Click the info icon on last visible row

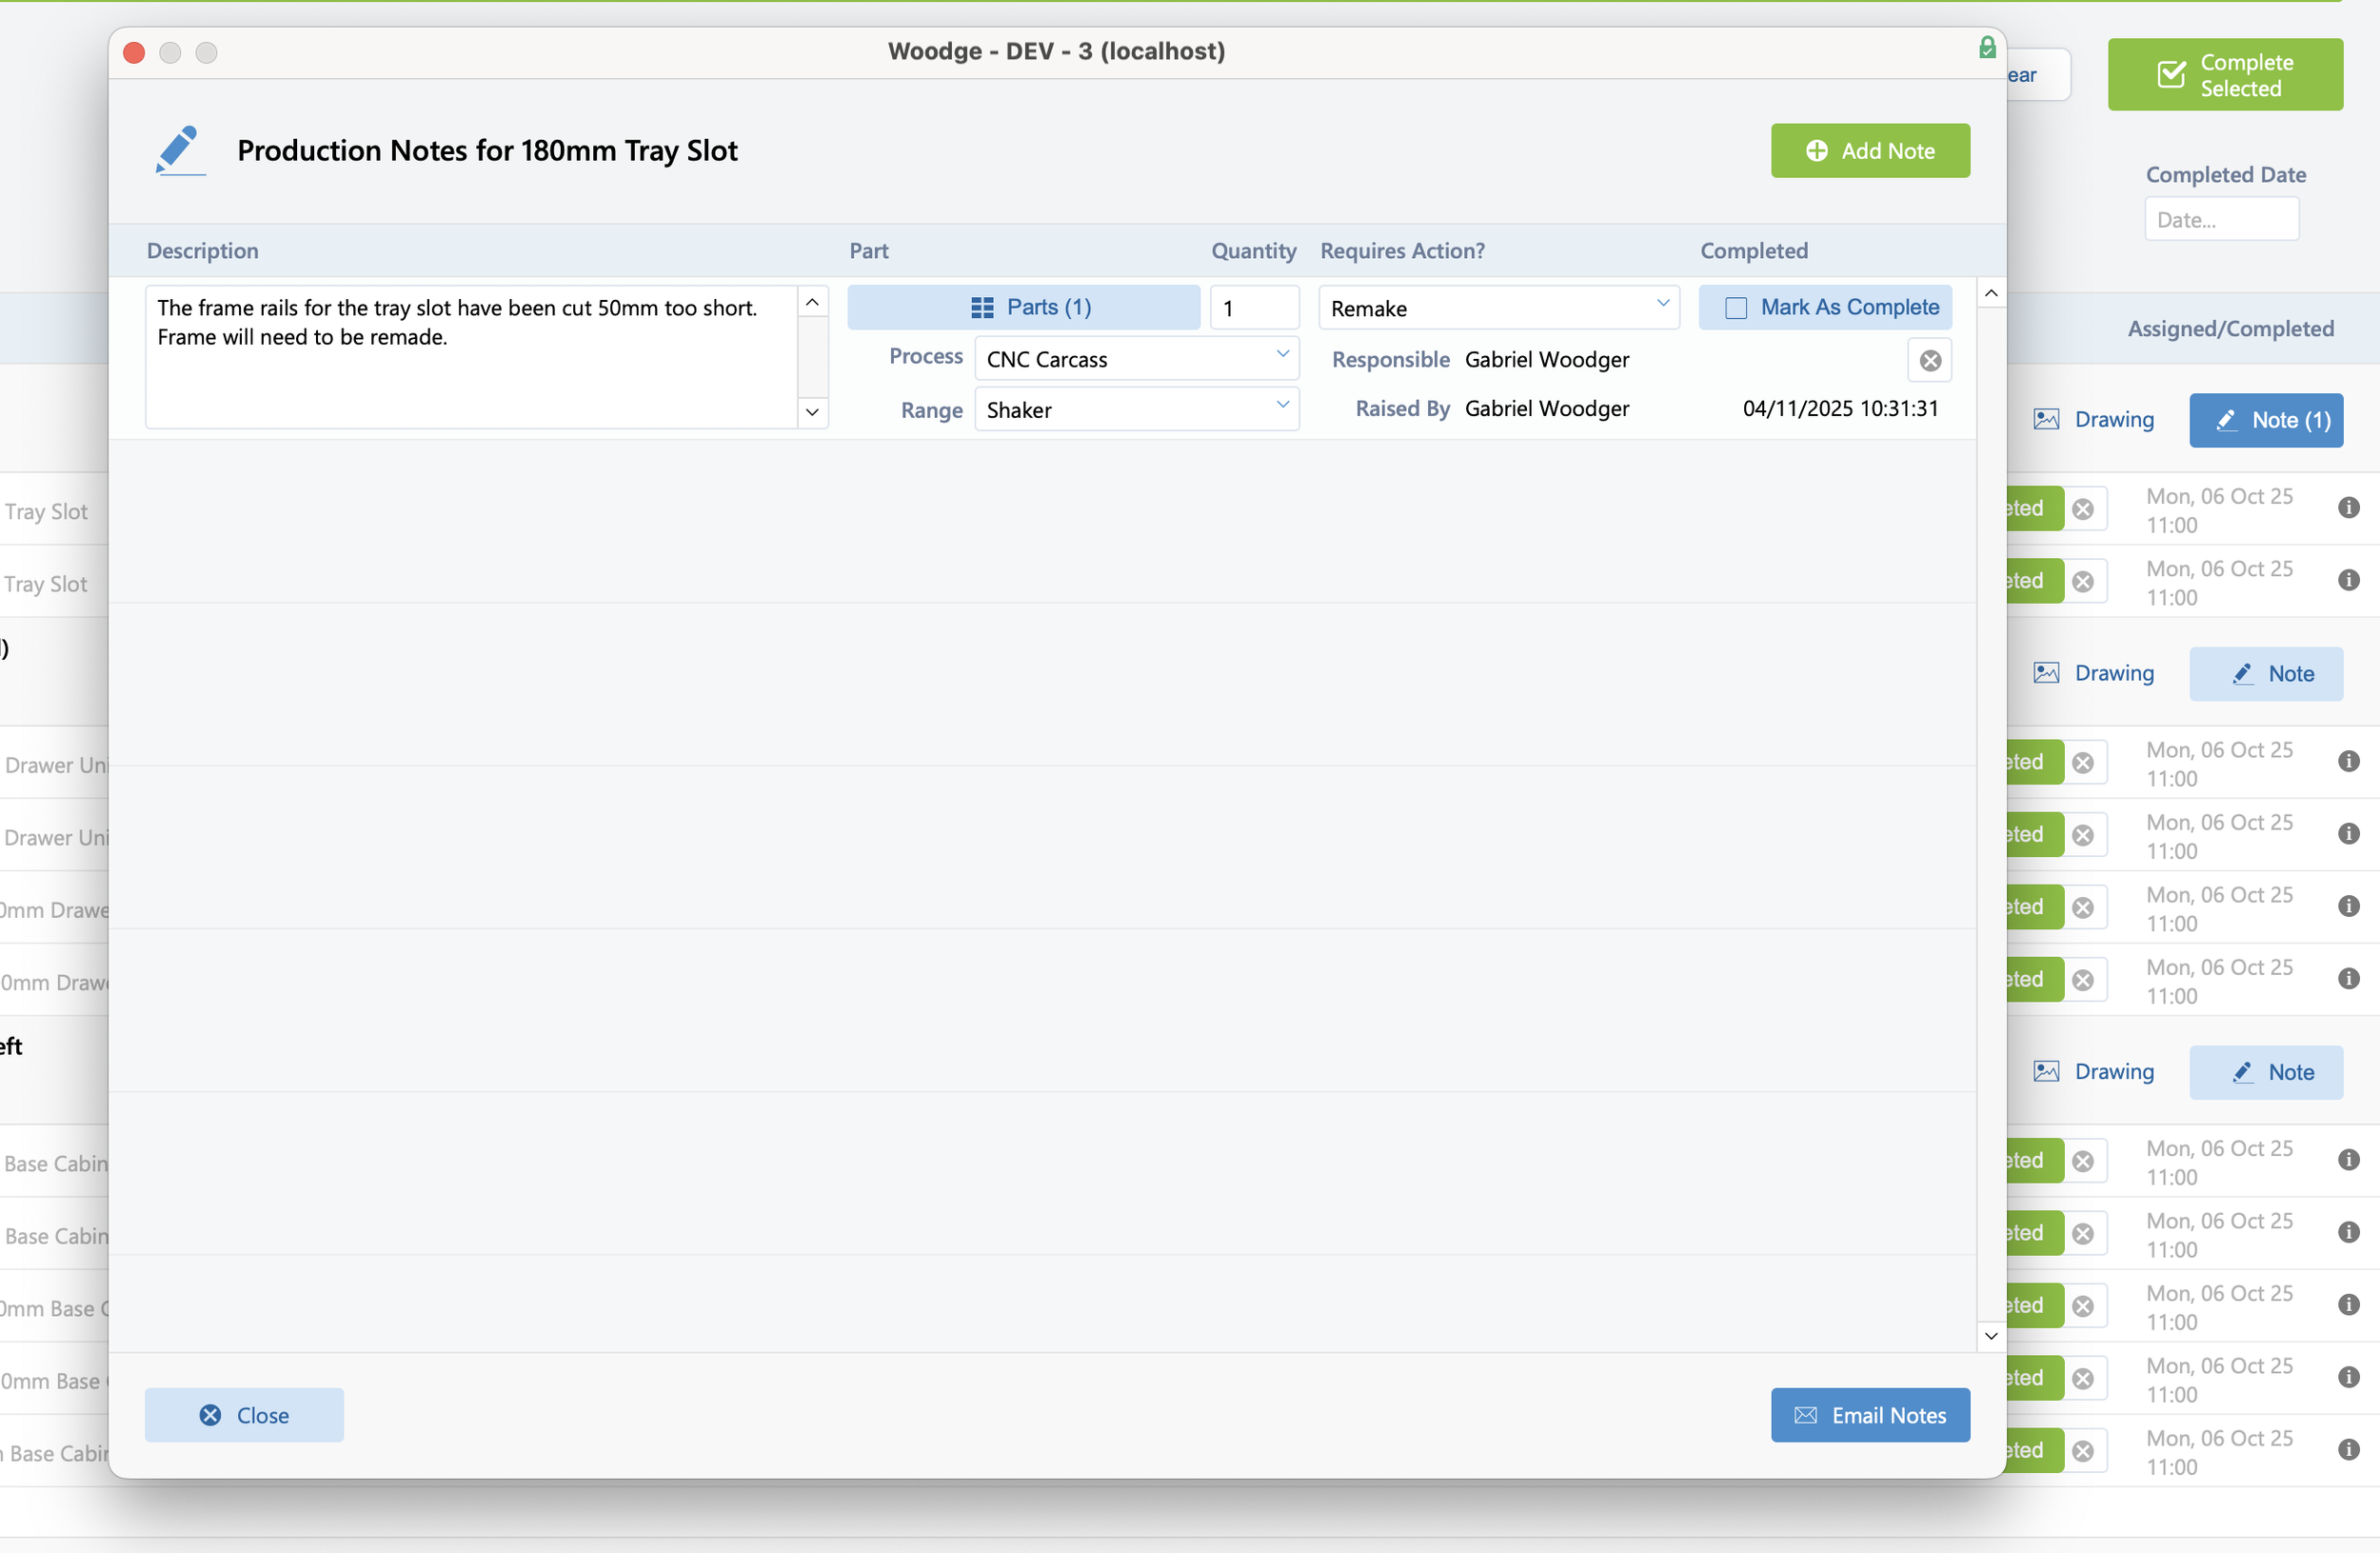[2348, 1450]
